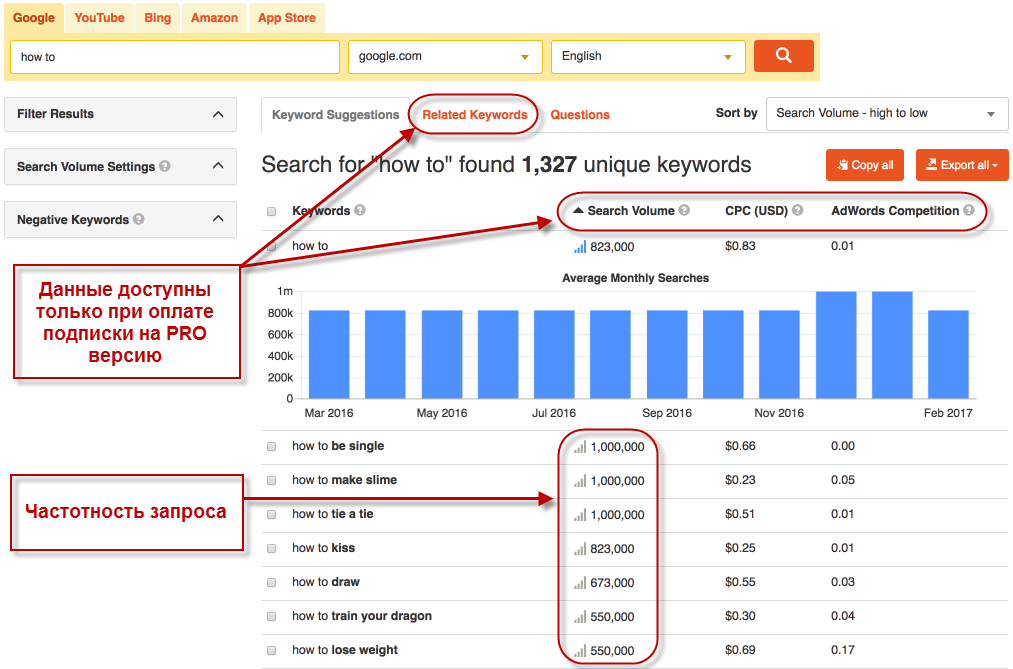Open trend chart icon for 'how to make slime'
Screen dimensions: 1013x669
pos(580,480)
